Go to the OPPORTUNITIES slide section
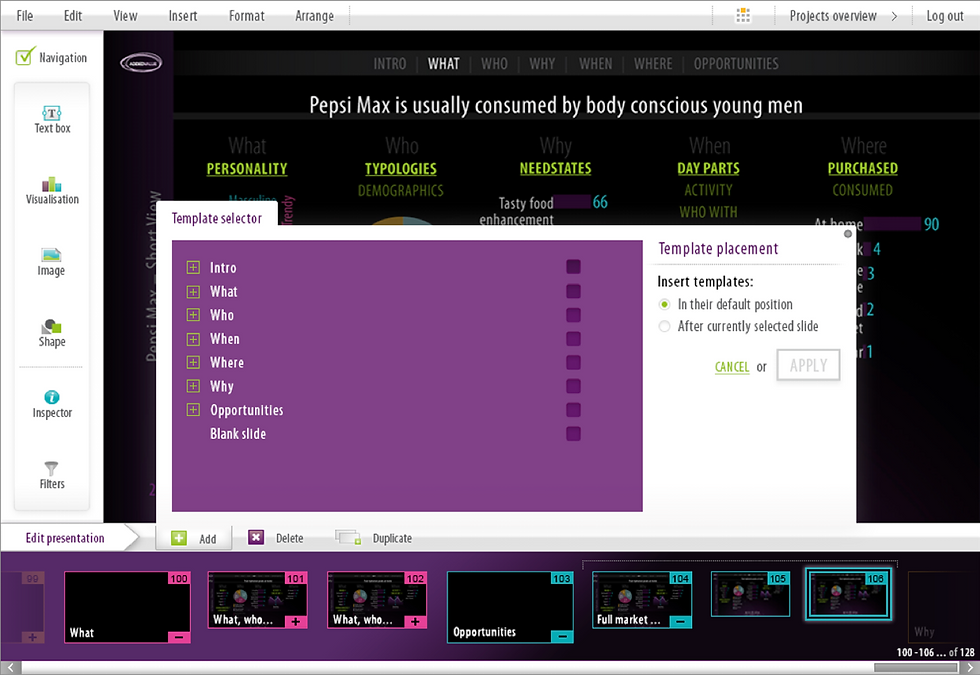Image resolution: width=980 pixels, height=675 pixels. point(736,64)
